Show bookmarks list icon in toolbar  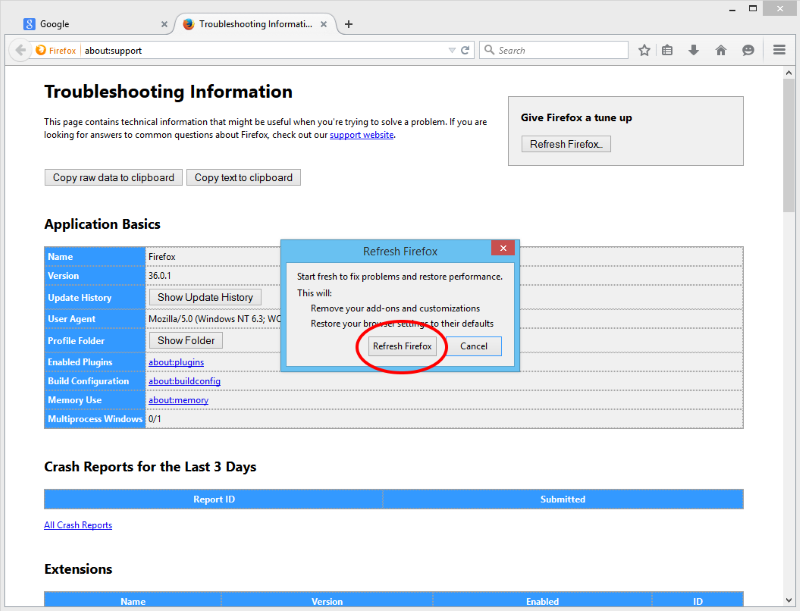tap(667, 50)
